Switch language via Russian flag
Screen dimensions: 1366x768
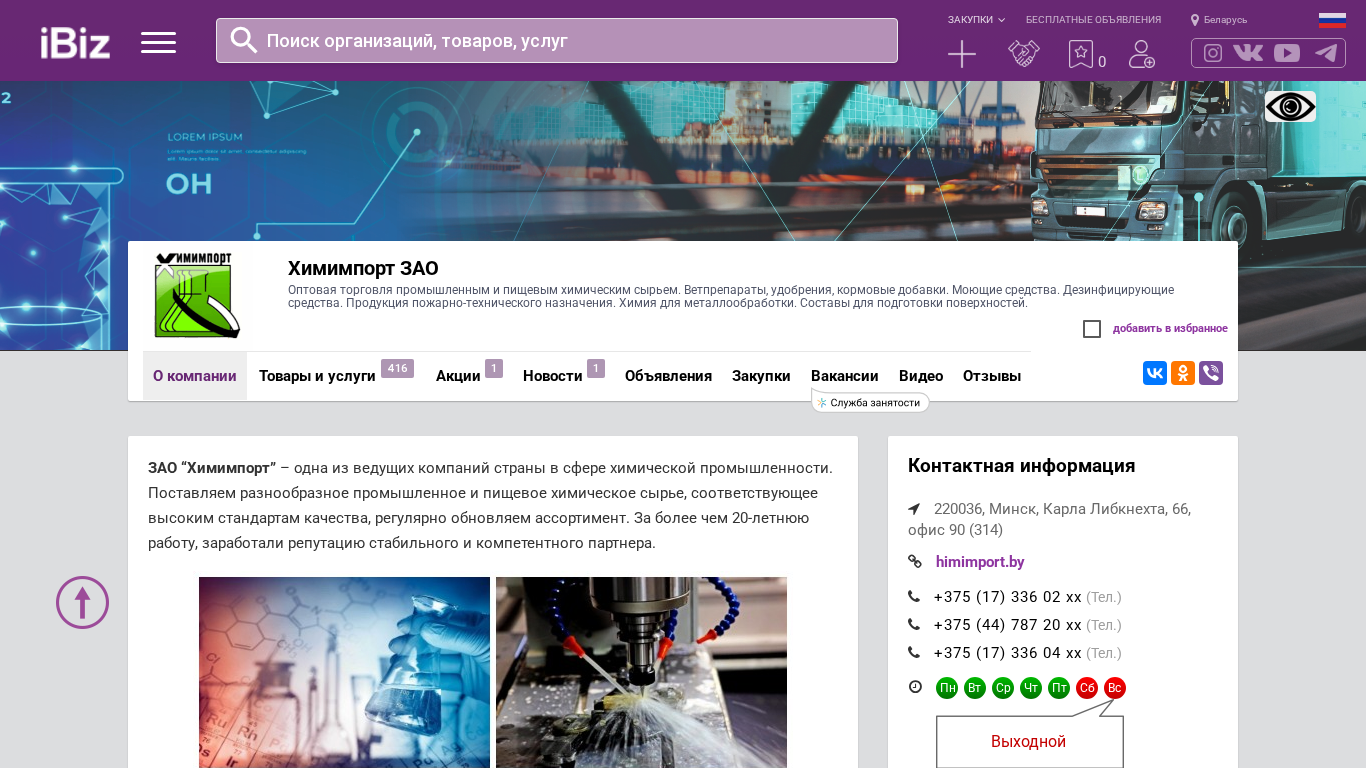[1332, 20]
